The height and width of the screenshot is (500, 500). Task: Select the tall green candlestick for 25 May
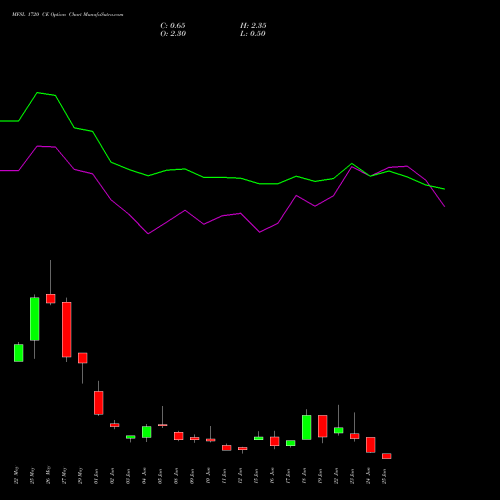click(35, 319)
